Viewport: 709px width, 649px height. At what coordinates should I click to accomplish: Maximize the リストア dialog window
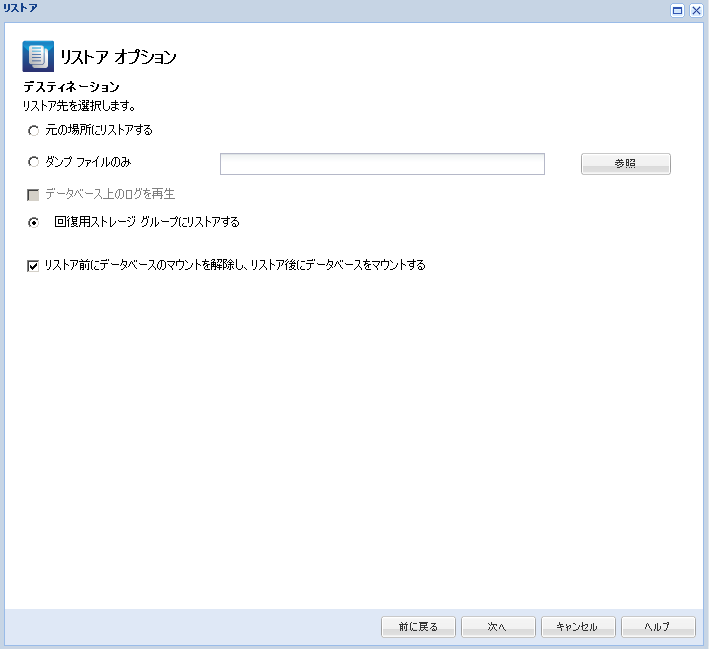(677, 10)
